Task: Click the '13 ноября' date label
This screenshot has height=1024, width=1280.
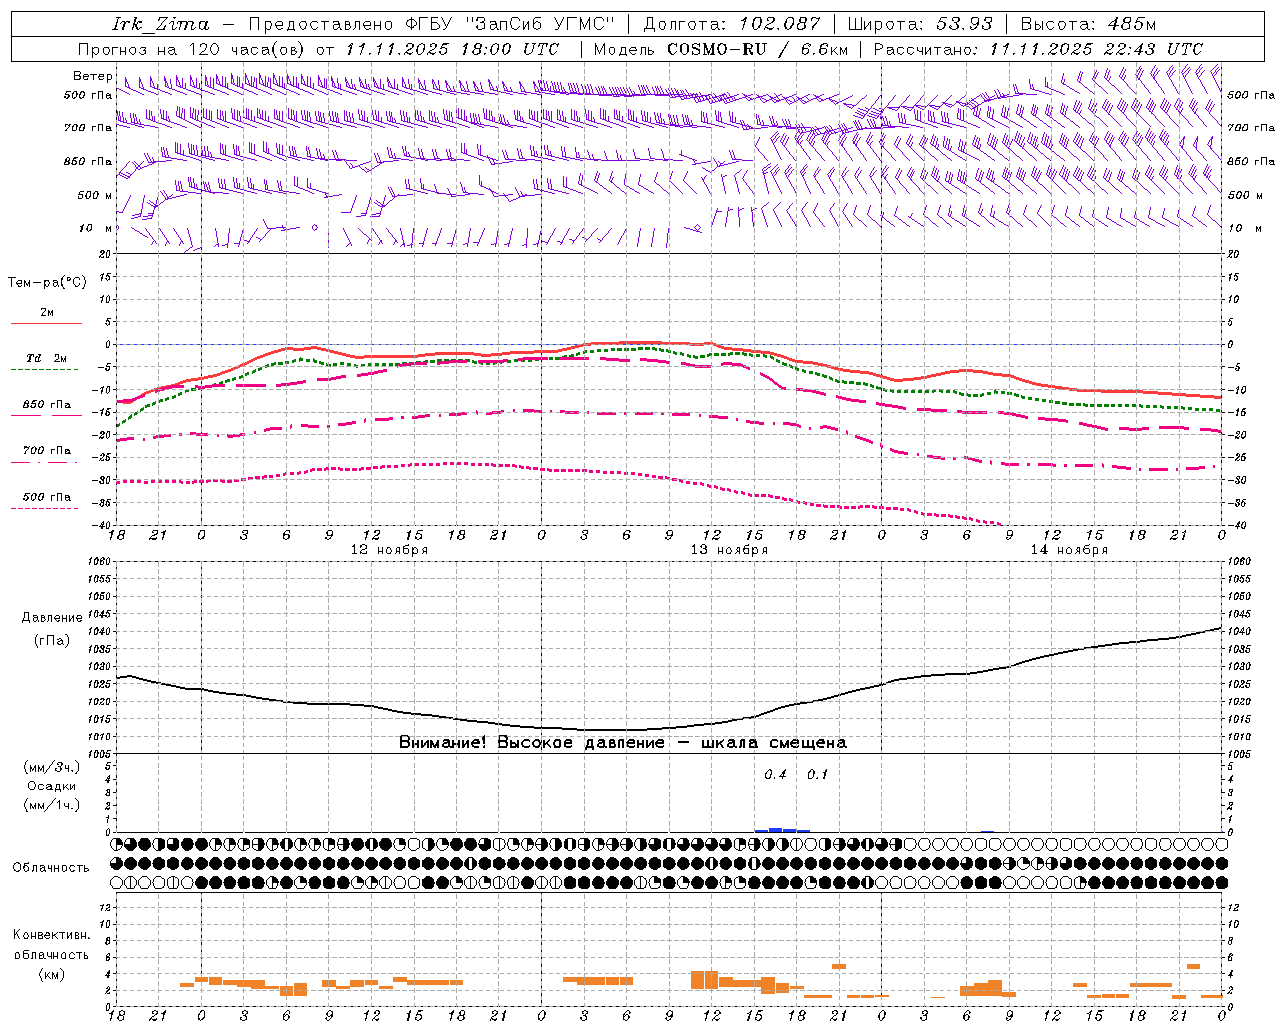Action: pyautogui.click(x=729, y=550)
